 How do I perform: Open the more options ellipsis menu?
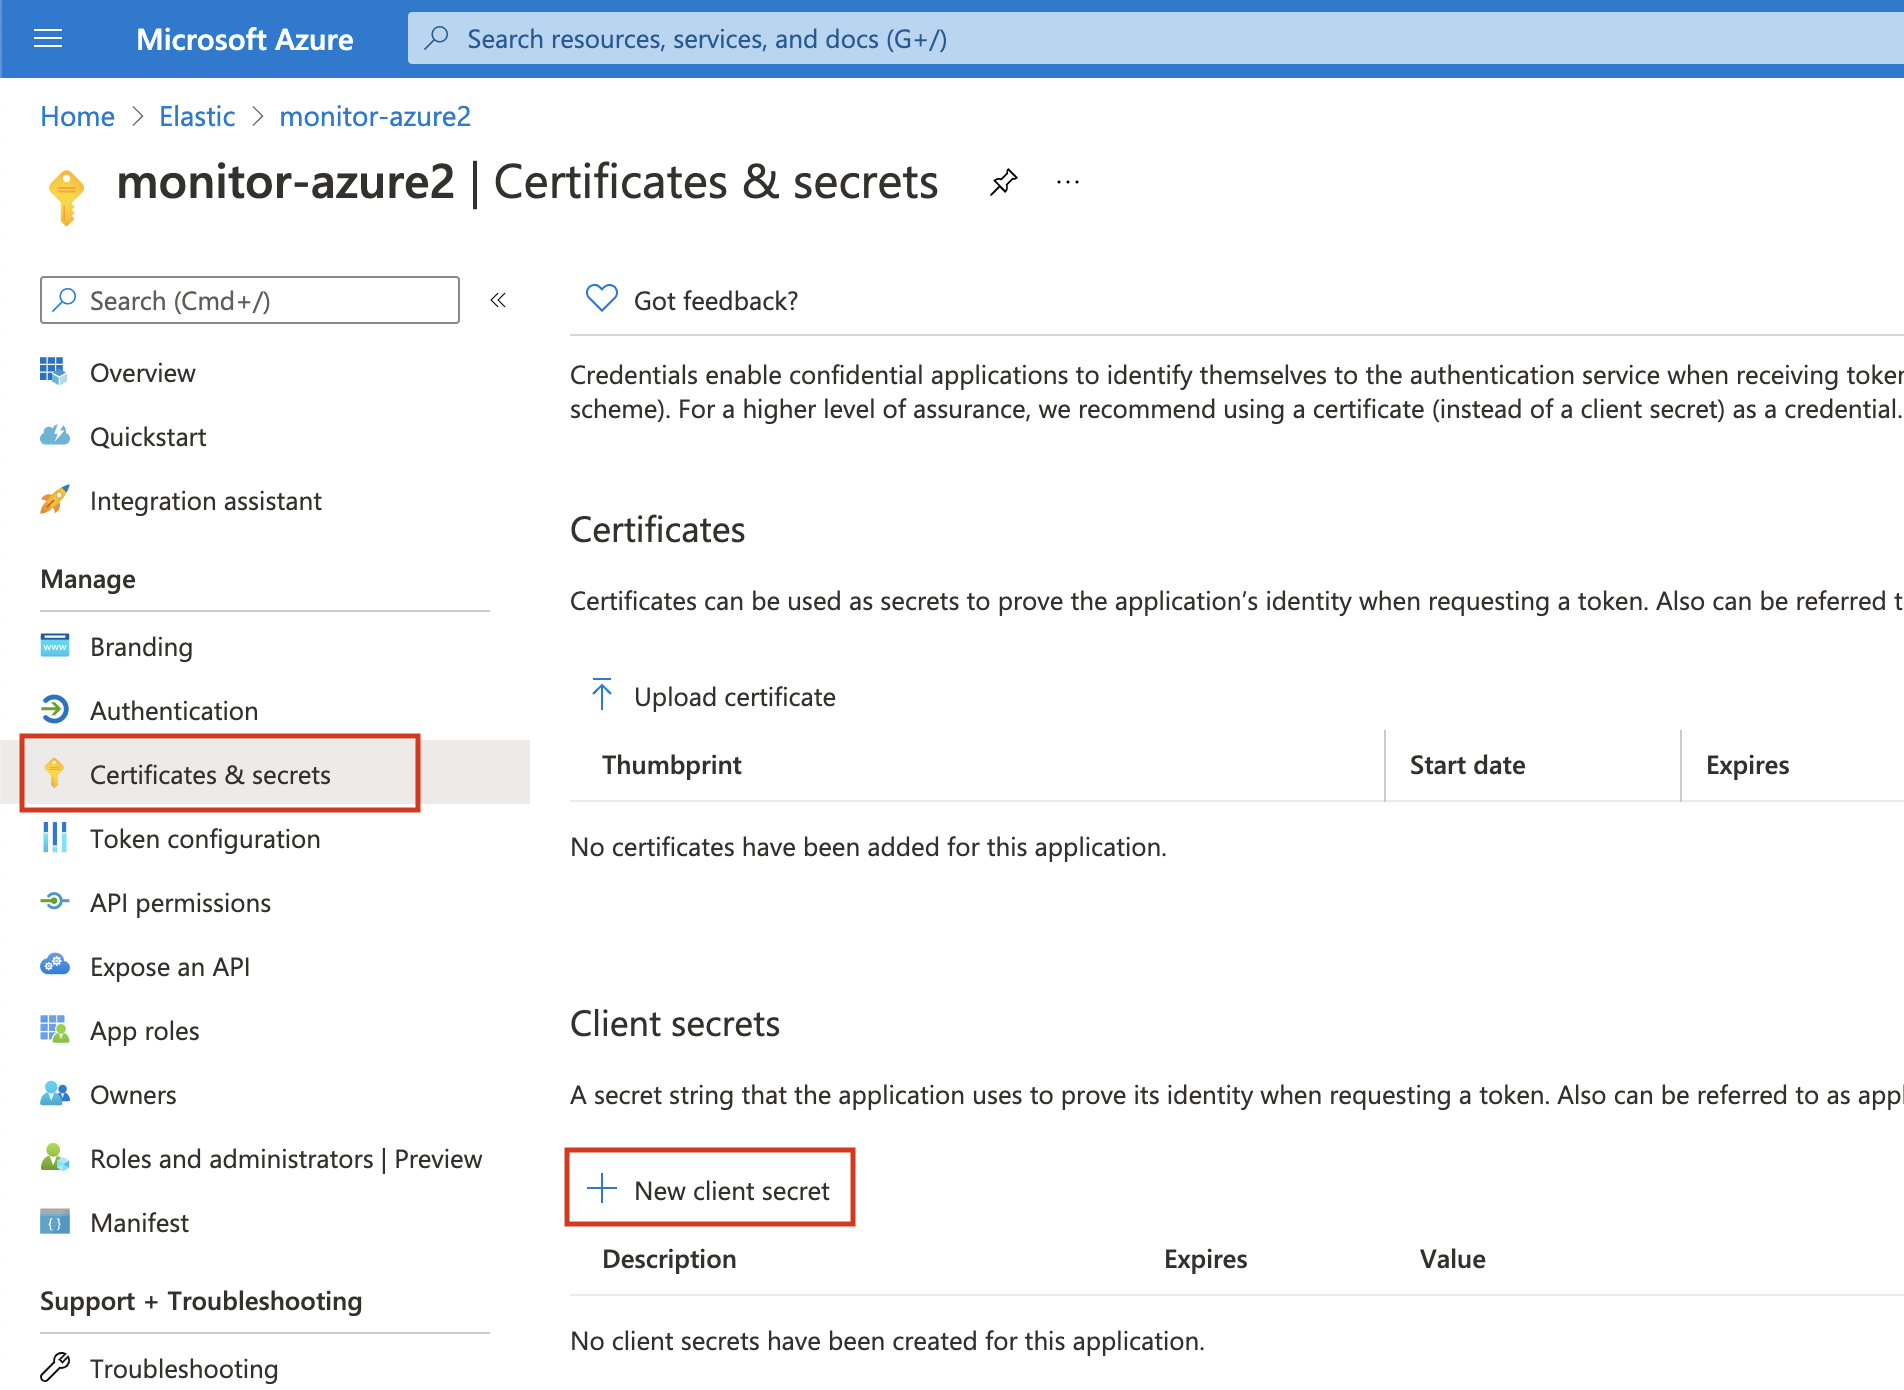click(1067, 181)
